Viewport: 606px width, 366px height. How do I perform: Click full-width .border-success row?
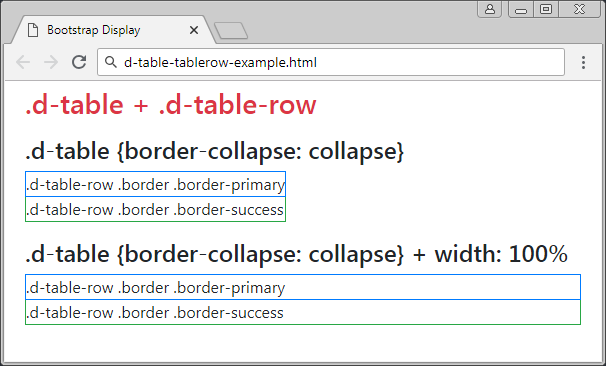tap(303, 312)
